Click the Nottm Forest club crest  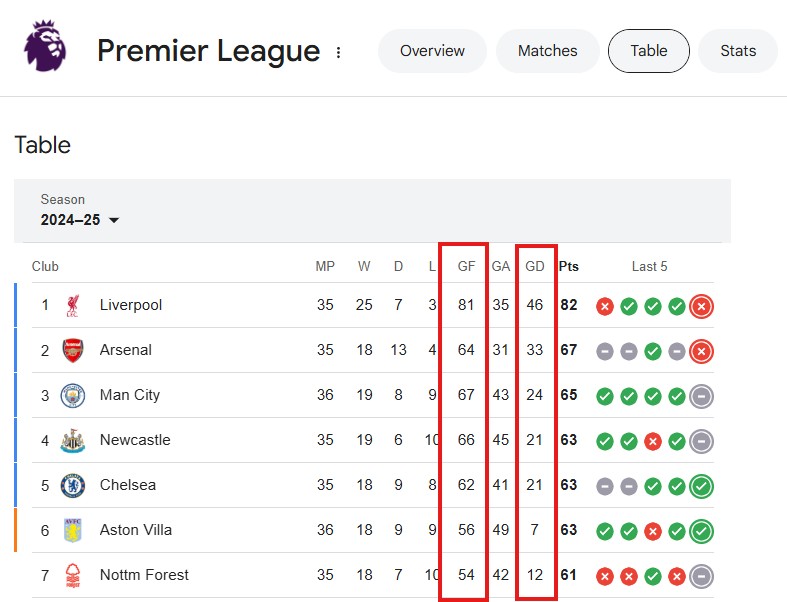click(x=73, y=575)
